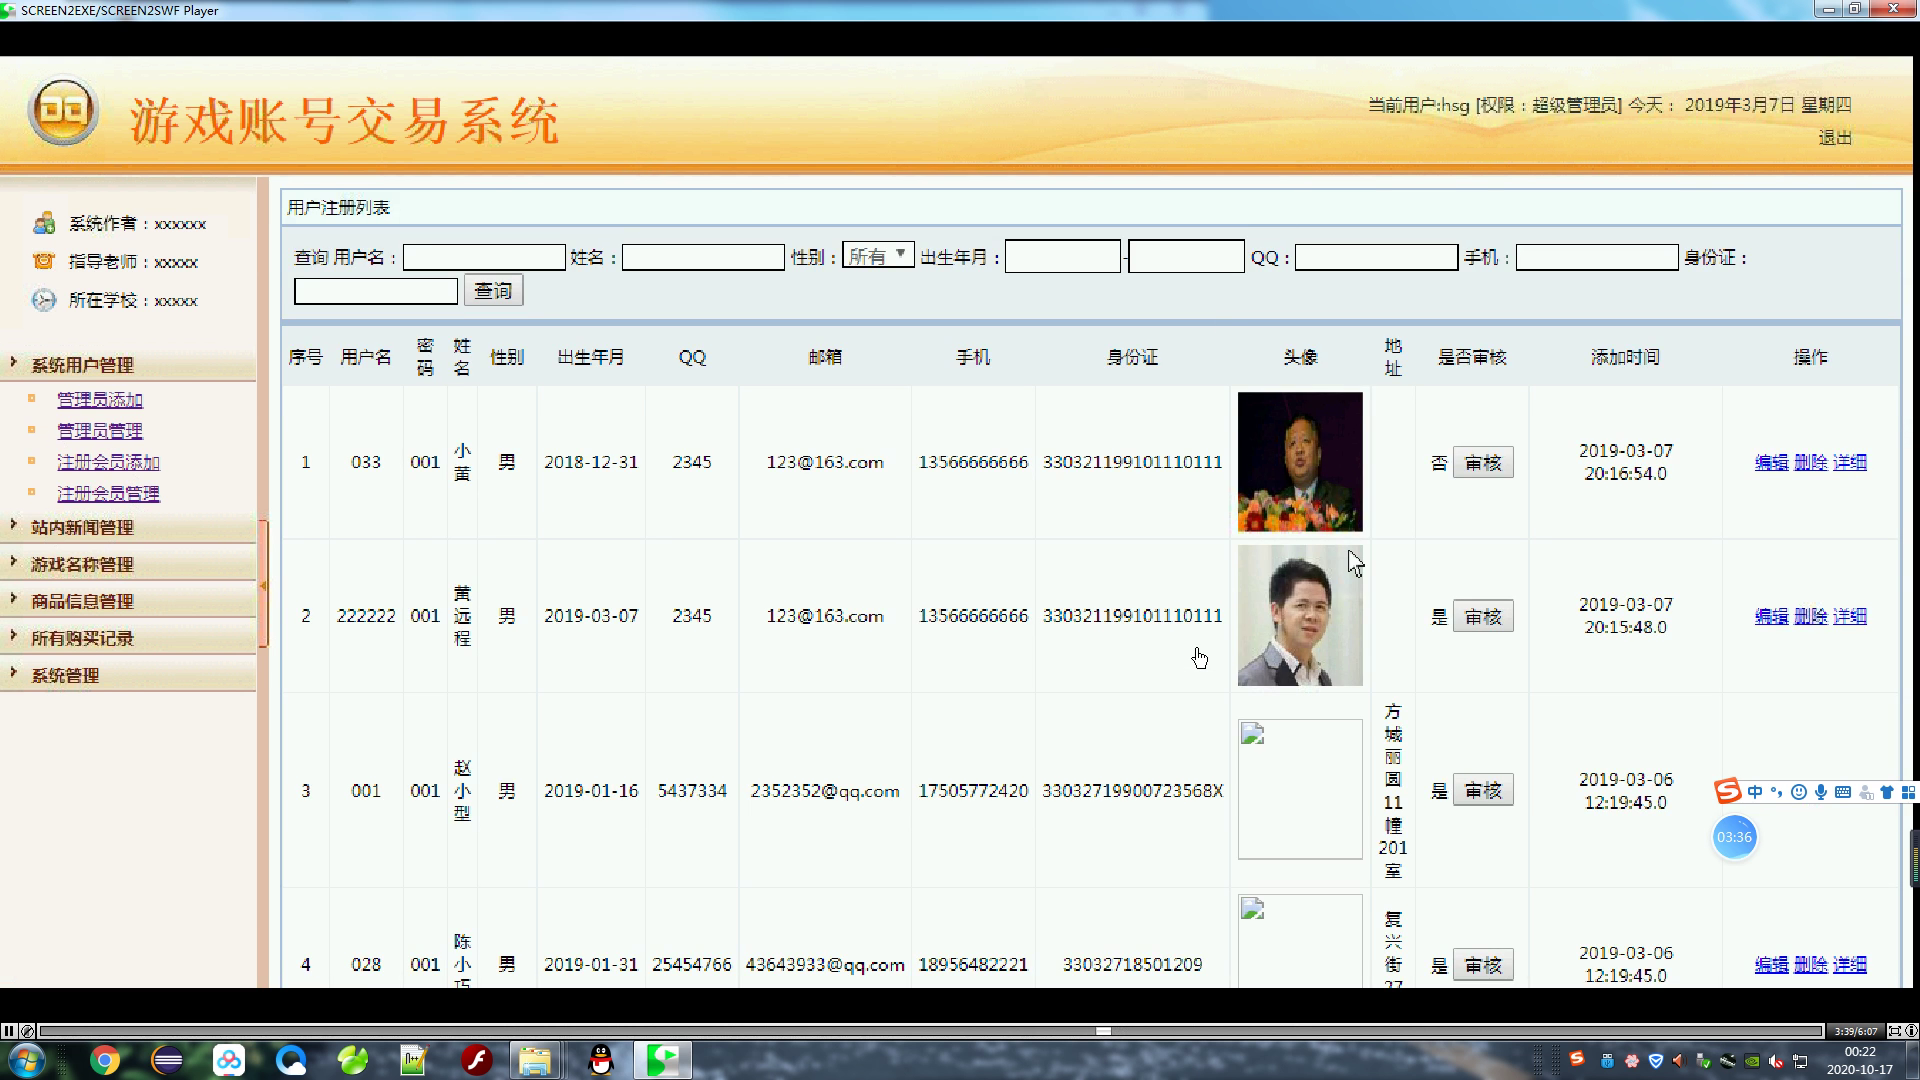The image size is (1920, 1080).
Task: Click 删除 link in row 222222
Action: [x=1810, y=616]
